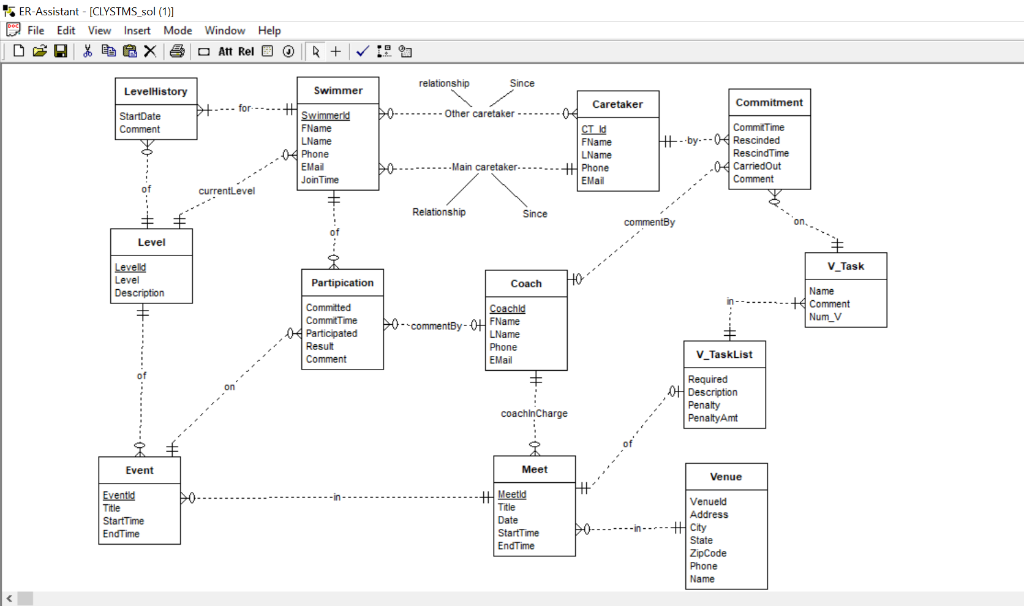Select the Att attribute tool

tap(225, 51)
